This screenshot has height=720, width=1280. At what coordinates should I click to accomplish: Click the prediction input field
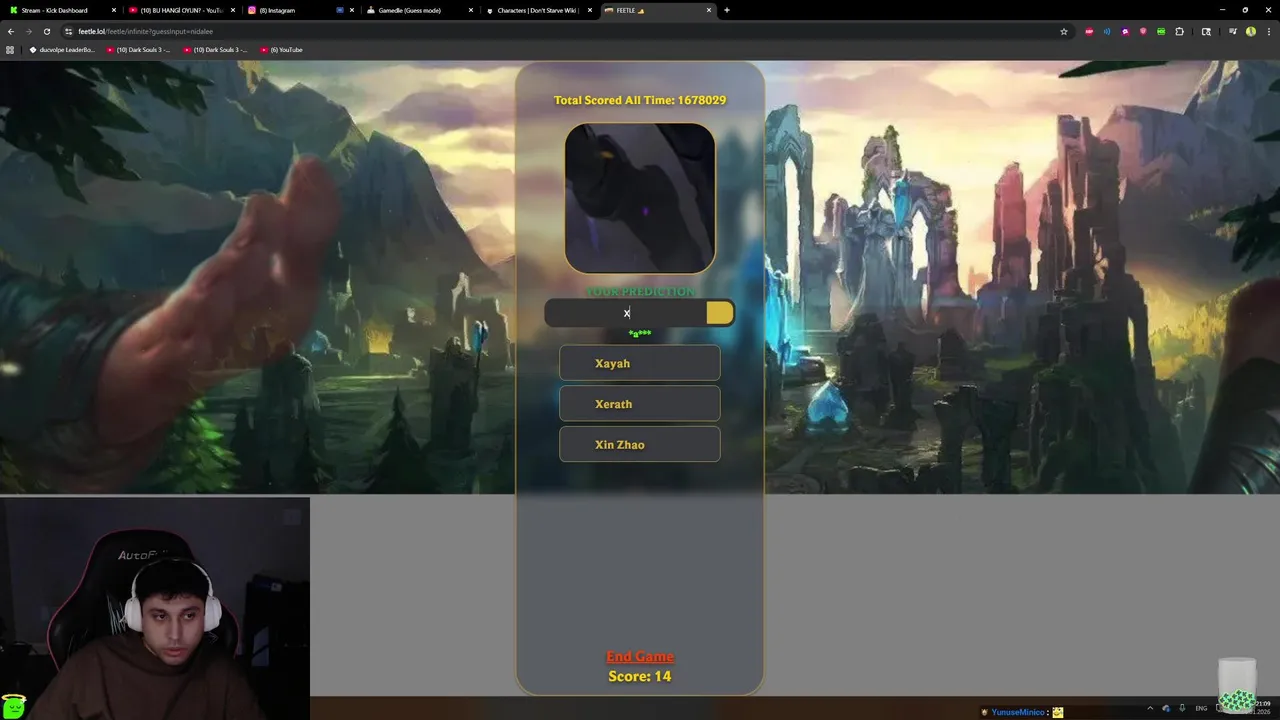[x=625, y=313]
